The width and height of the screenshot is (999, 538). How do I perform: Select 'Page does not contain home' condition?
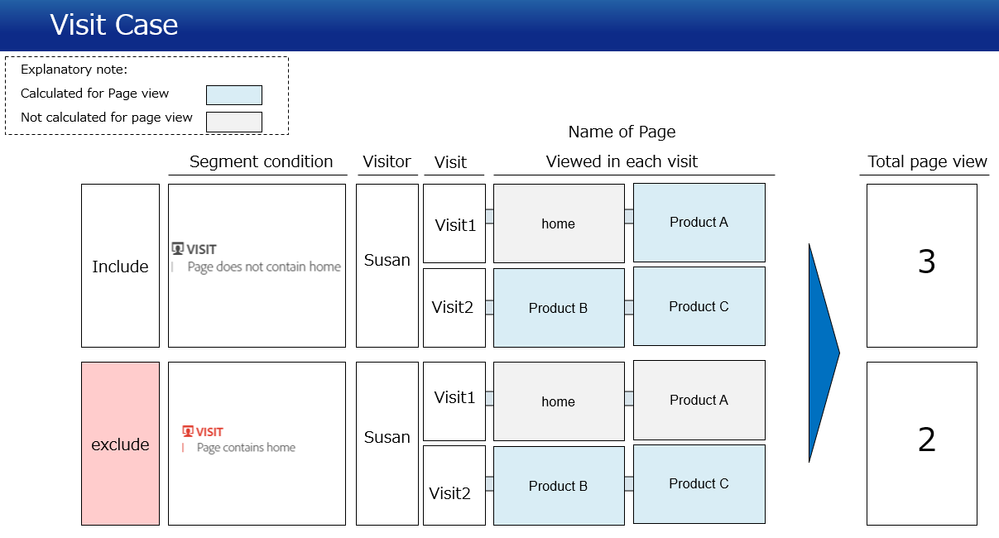tap(264, 266)
